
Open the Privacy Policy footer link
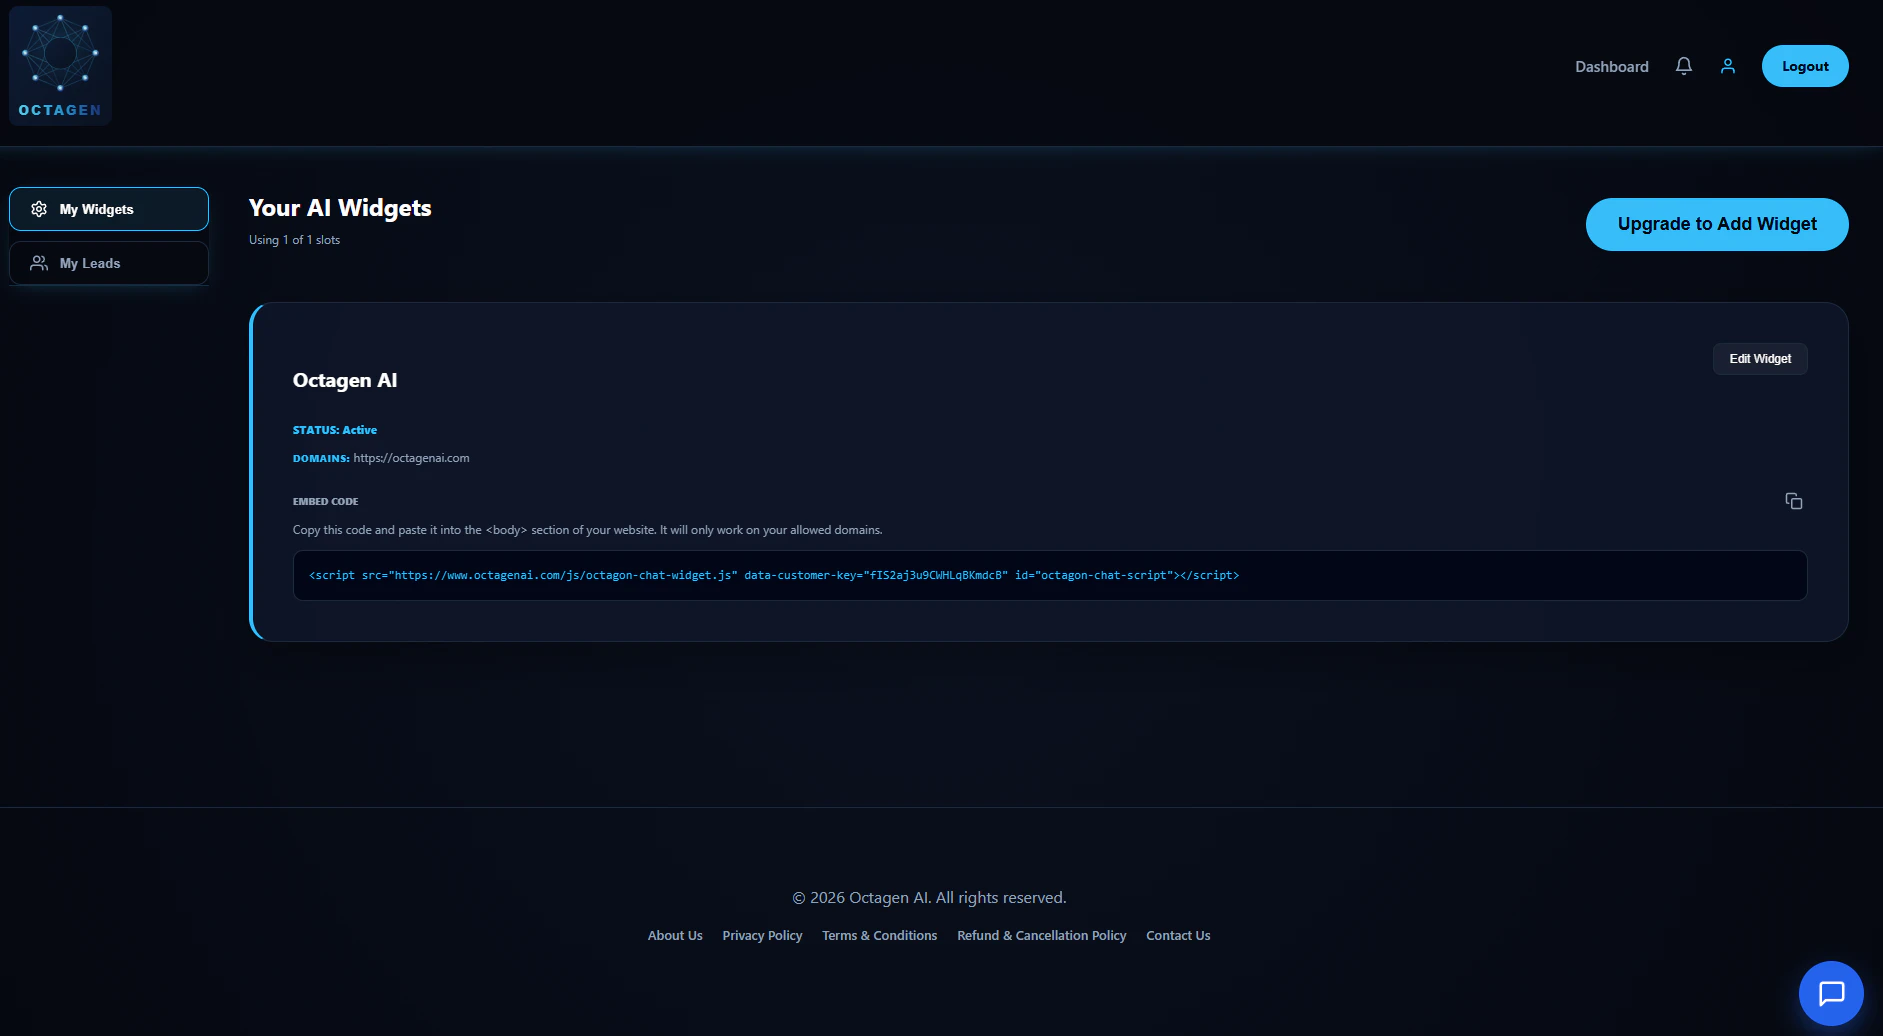click(762, 936)
